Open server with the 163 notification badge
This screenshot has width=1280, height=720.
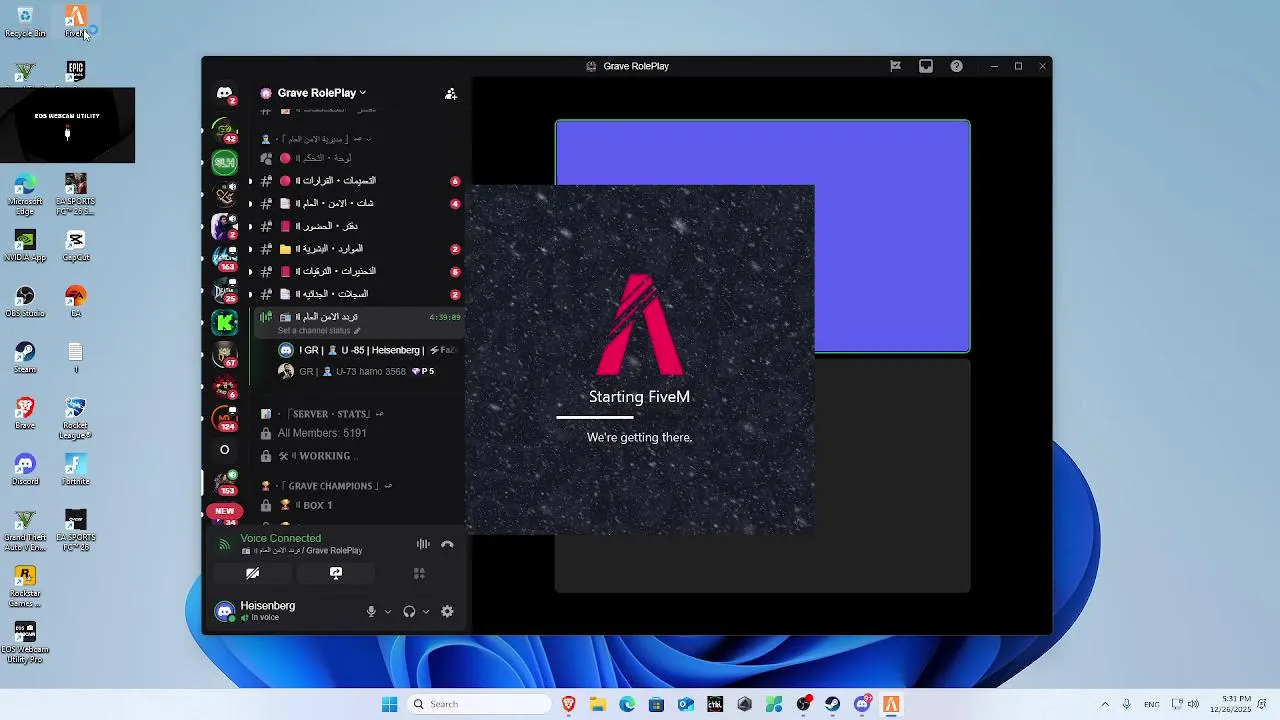point(225,257)
